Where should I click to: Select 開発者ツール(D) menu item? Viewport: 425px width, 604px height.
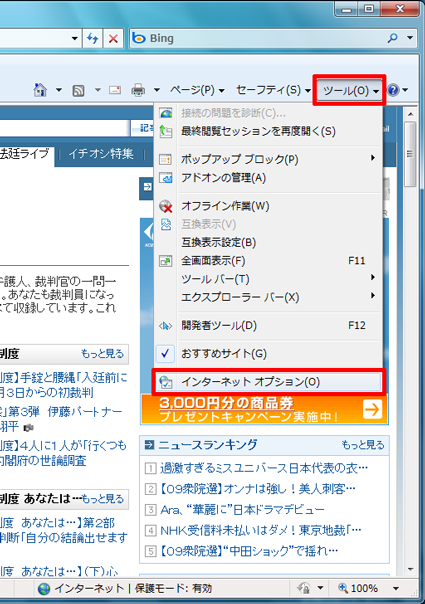click(x=268, y=326)
